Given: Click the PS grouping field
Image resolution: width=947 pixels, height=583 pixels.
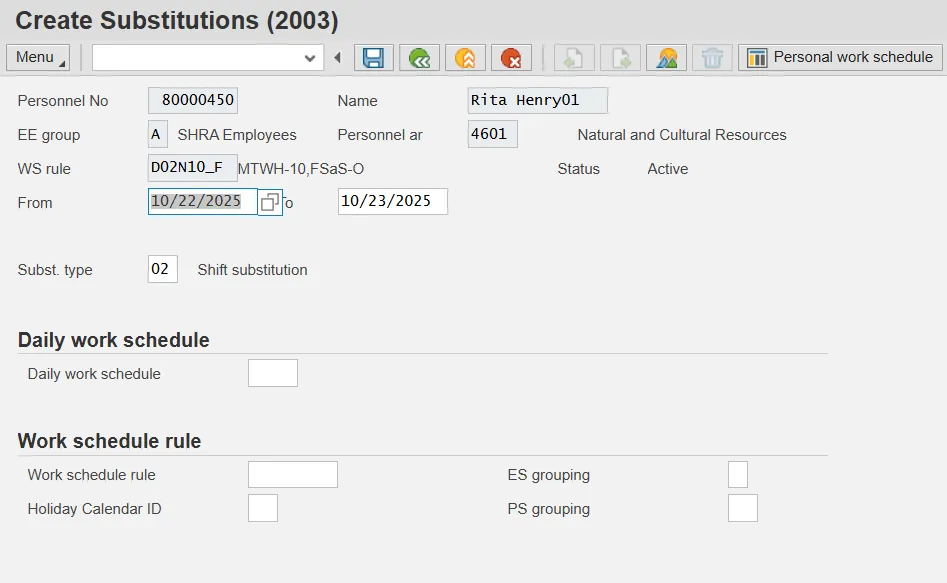Looking at the screenshot, I should (x=742, y=509).
